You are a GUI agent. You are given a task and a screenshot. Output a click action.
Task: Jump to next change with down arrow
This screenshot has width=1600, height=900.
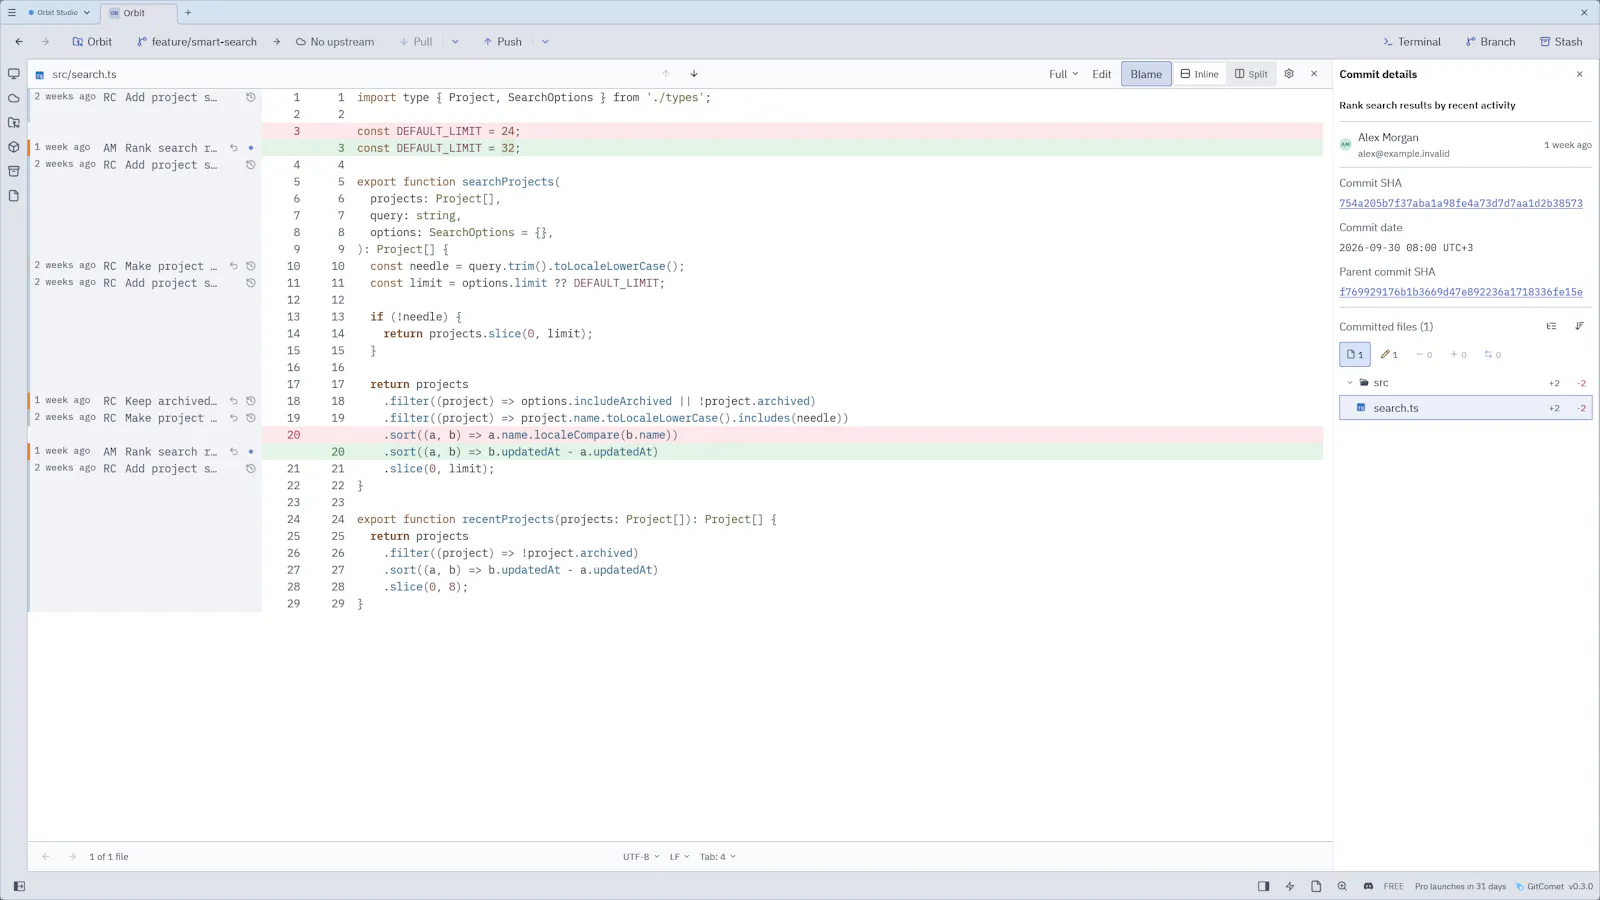point(694,74)
